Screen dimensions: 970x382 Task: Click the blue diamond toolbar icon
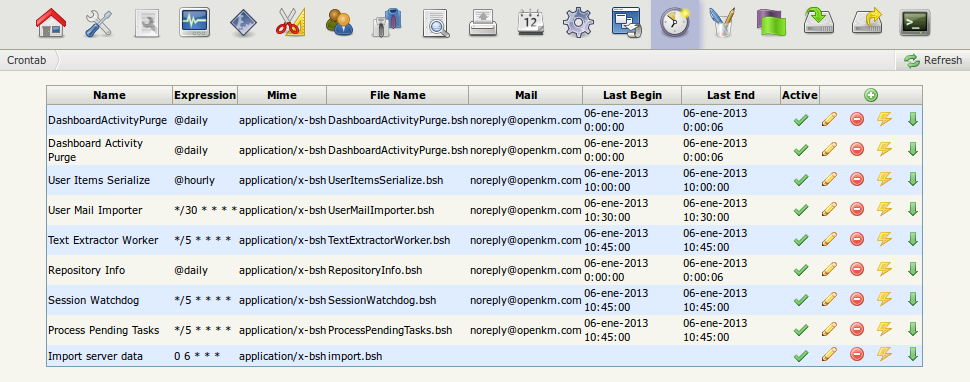point(242,23)
